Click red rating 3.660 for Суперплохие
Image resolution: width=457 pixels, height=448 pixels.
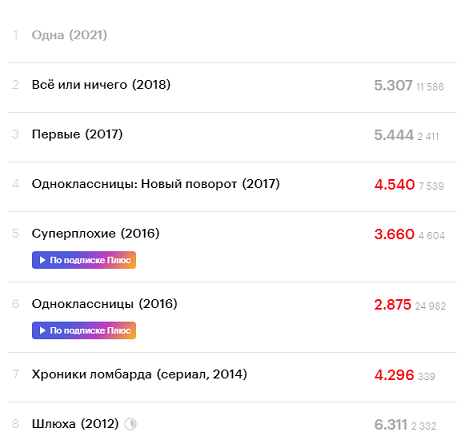tap(394, 234)
